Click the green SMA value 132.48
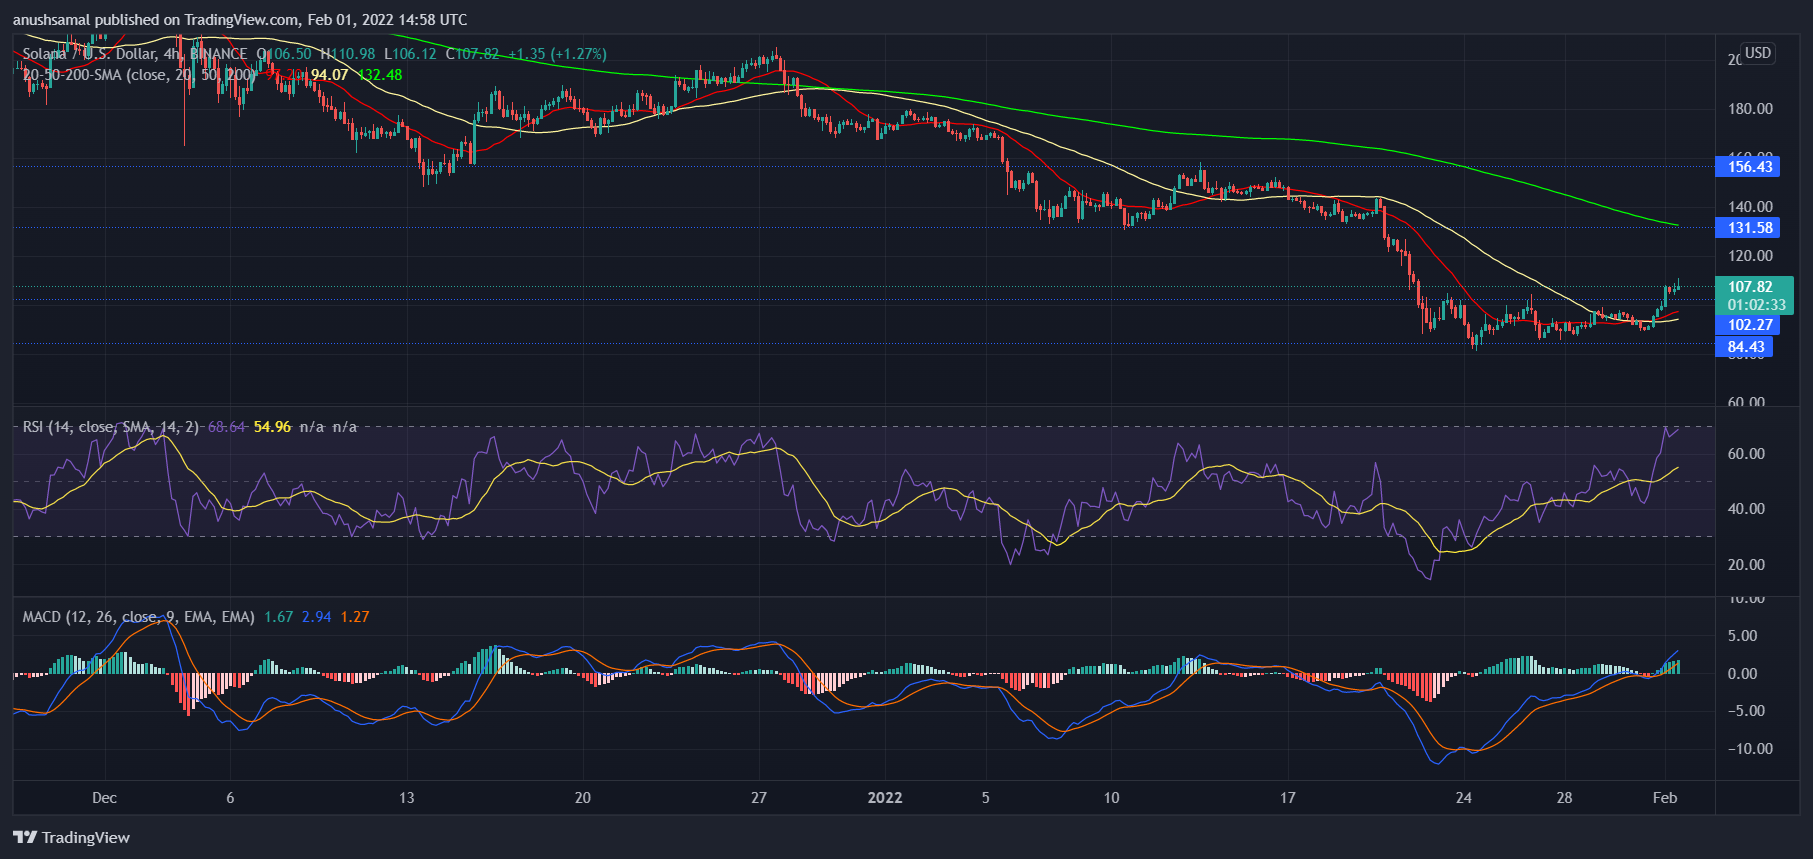 coord(380,75)
